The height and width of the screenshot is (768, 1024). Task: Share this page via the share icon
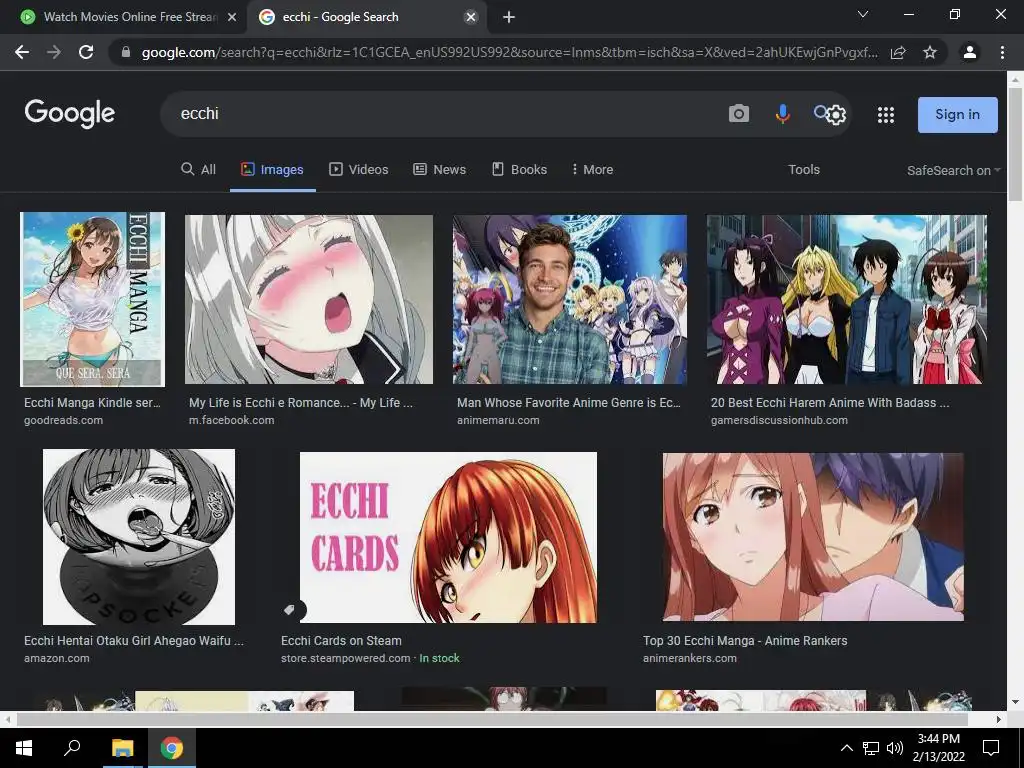[898, 52]
